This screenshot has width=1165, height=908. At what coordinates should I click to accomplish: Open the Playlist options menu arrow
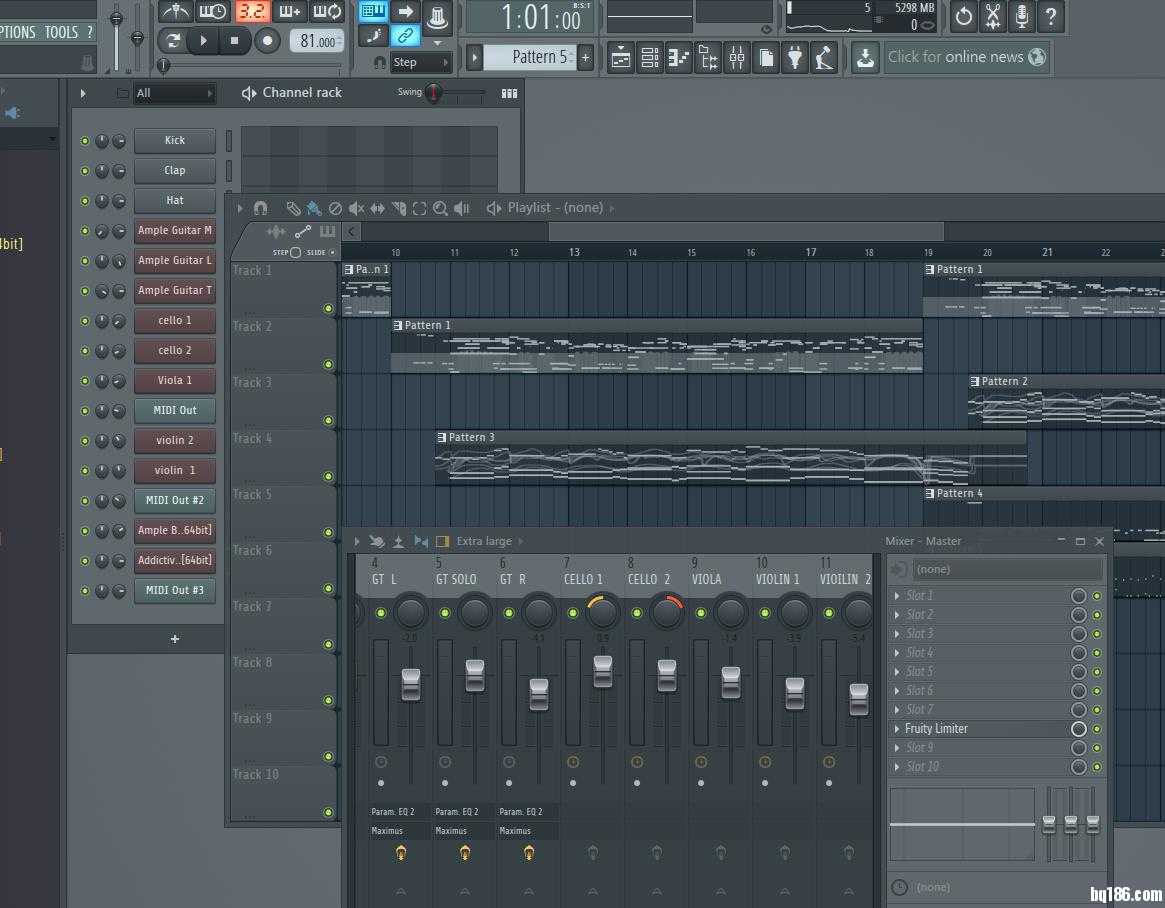point(240,208)
